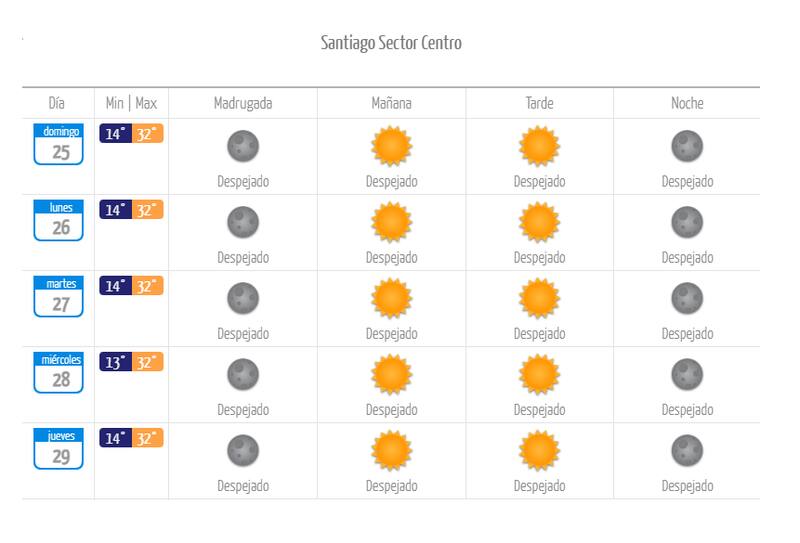Click the moon icon for domingo Madrugada
This screenshot has height=543, width=800.
point(243,146)
